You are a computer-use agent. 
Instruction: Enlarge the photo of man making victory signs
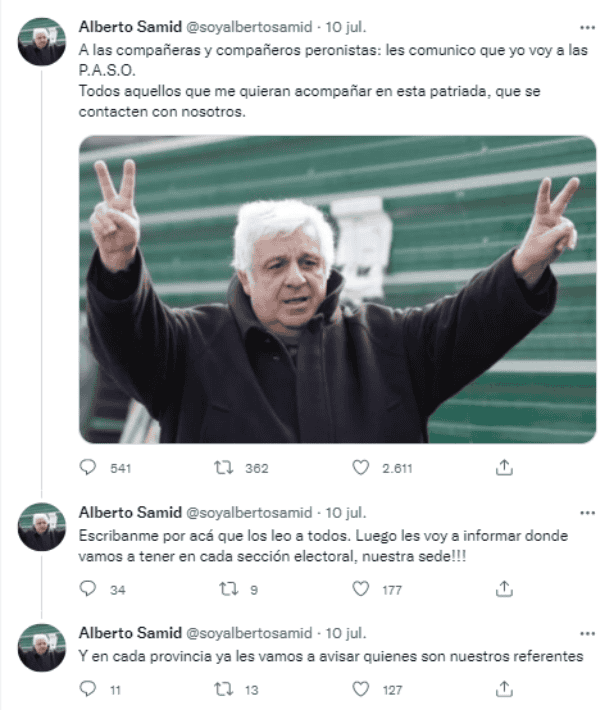(x=337, y=289)
